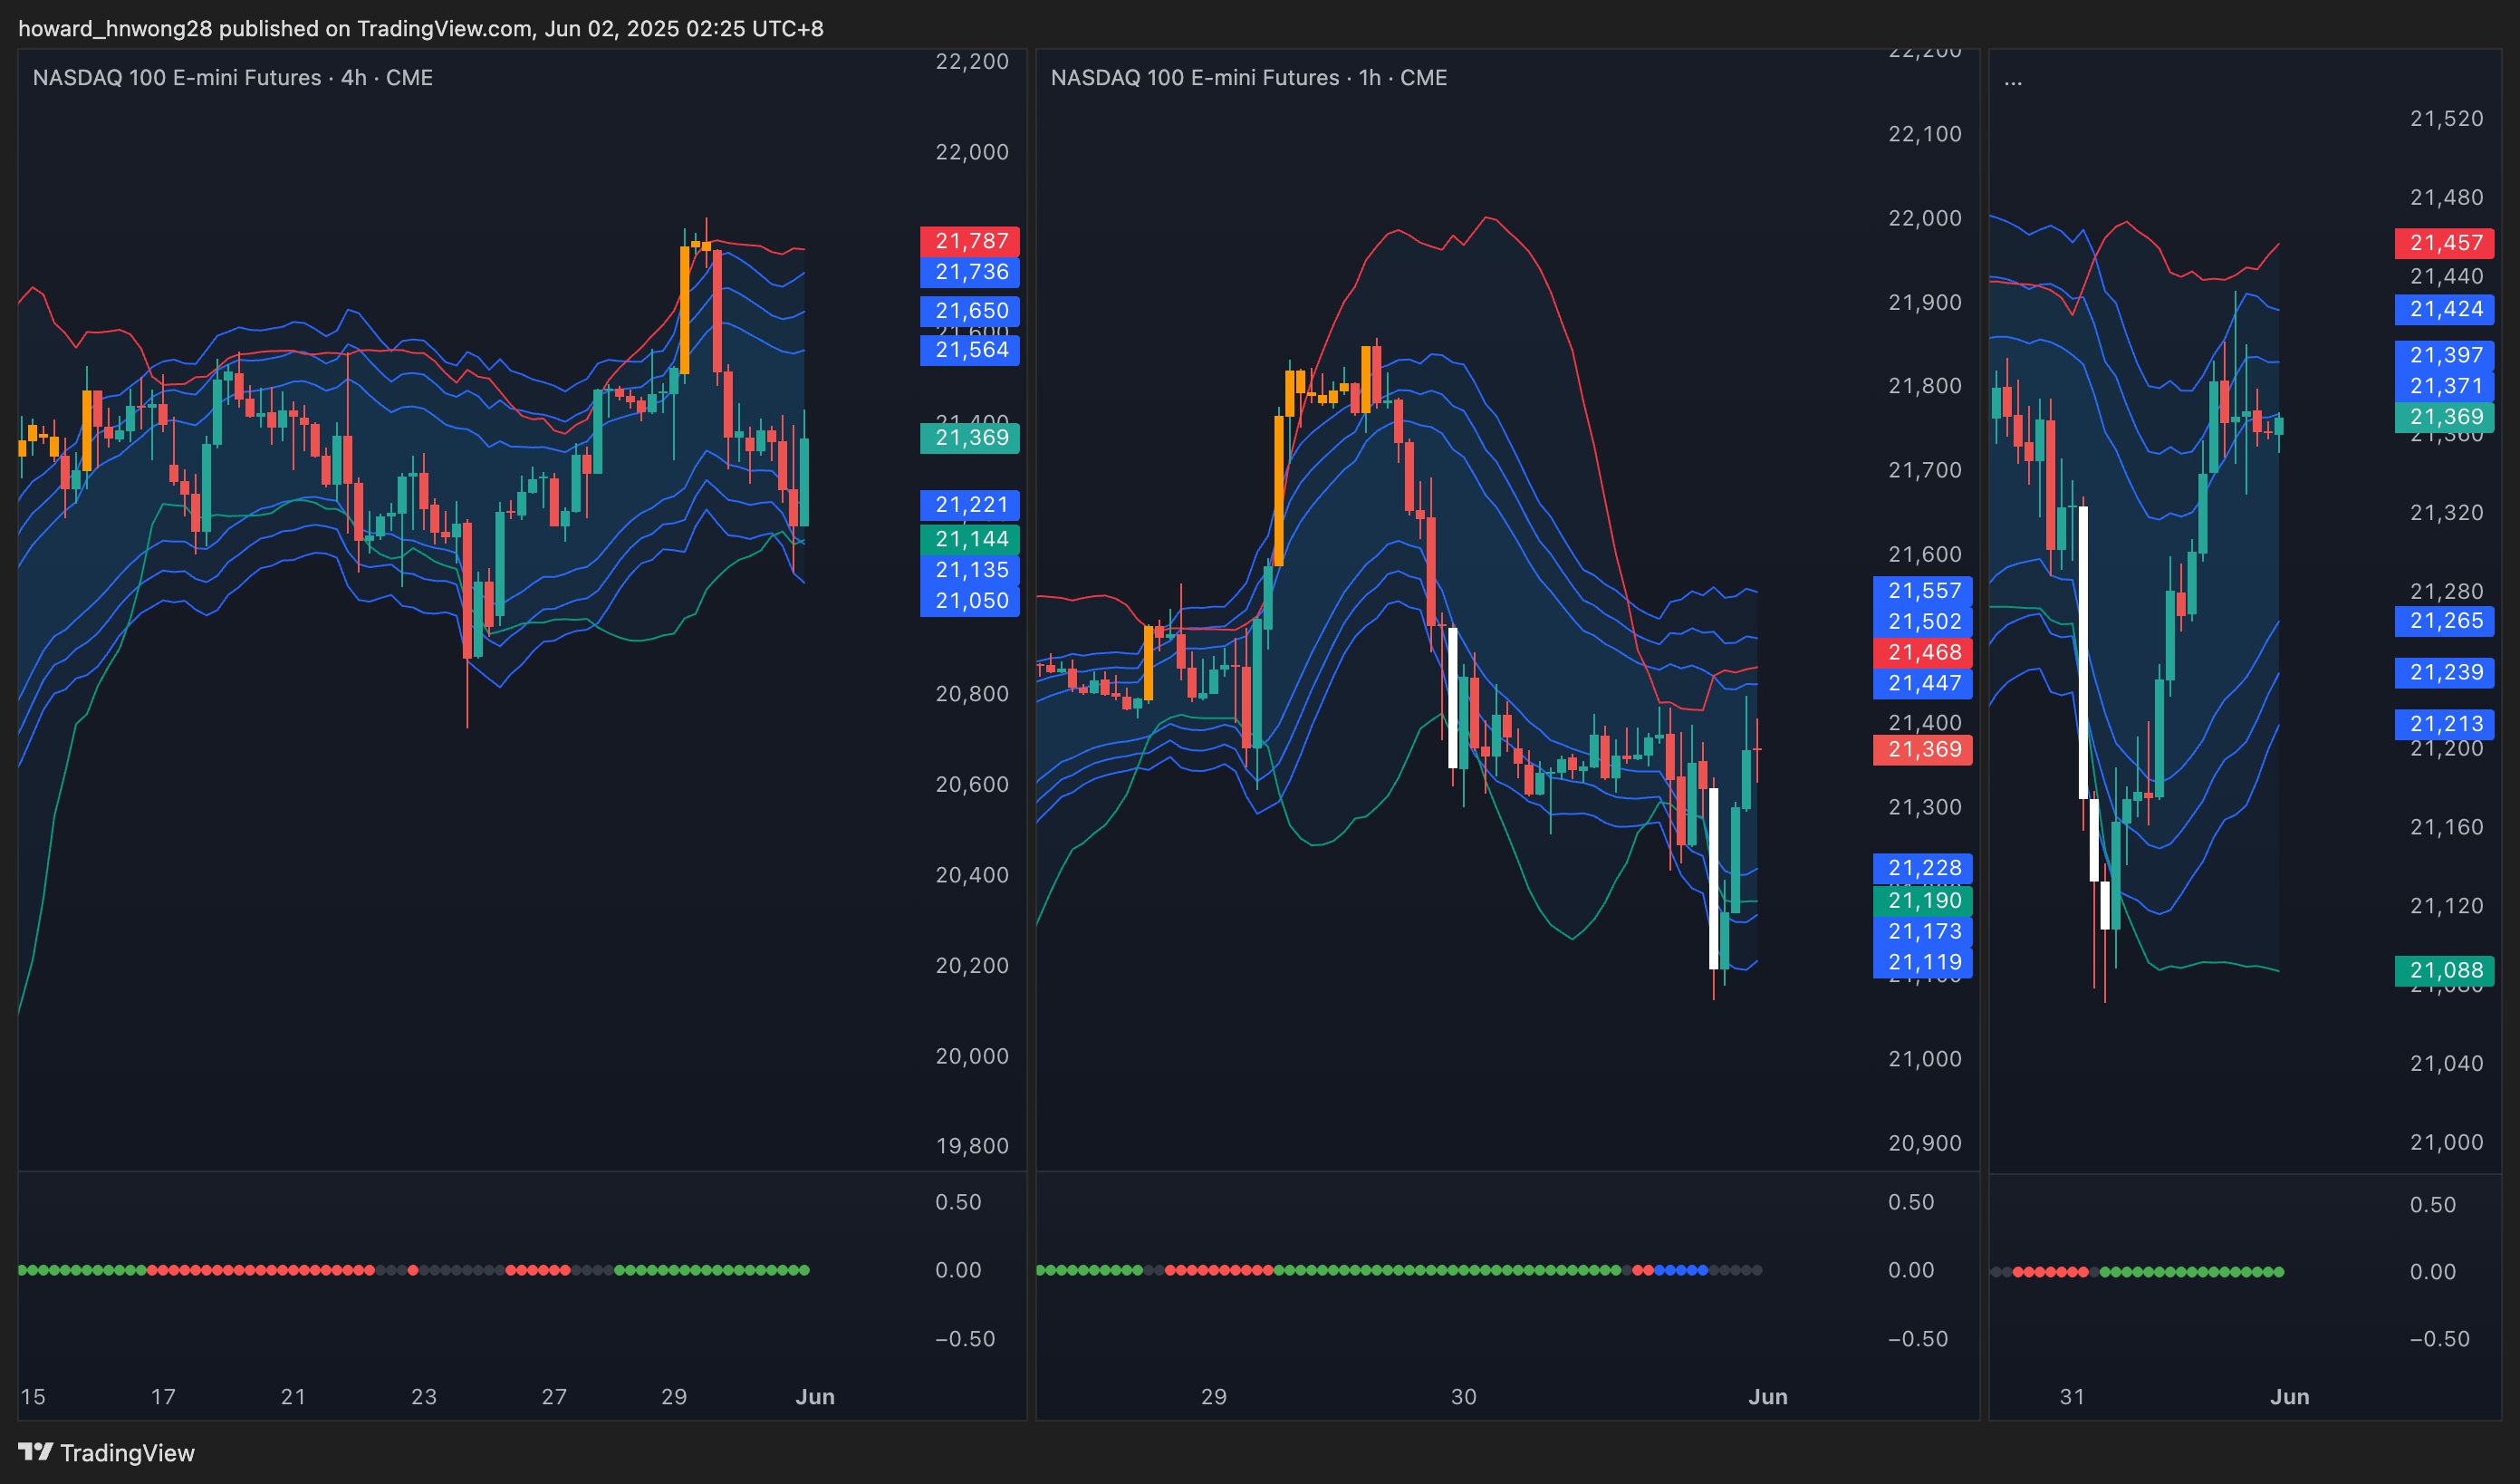Select the 31 date on third chart timeline
The height and width of the screenshot is (1484, 2520).
click(x=2072, y=1396)
